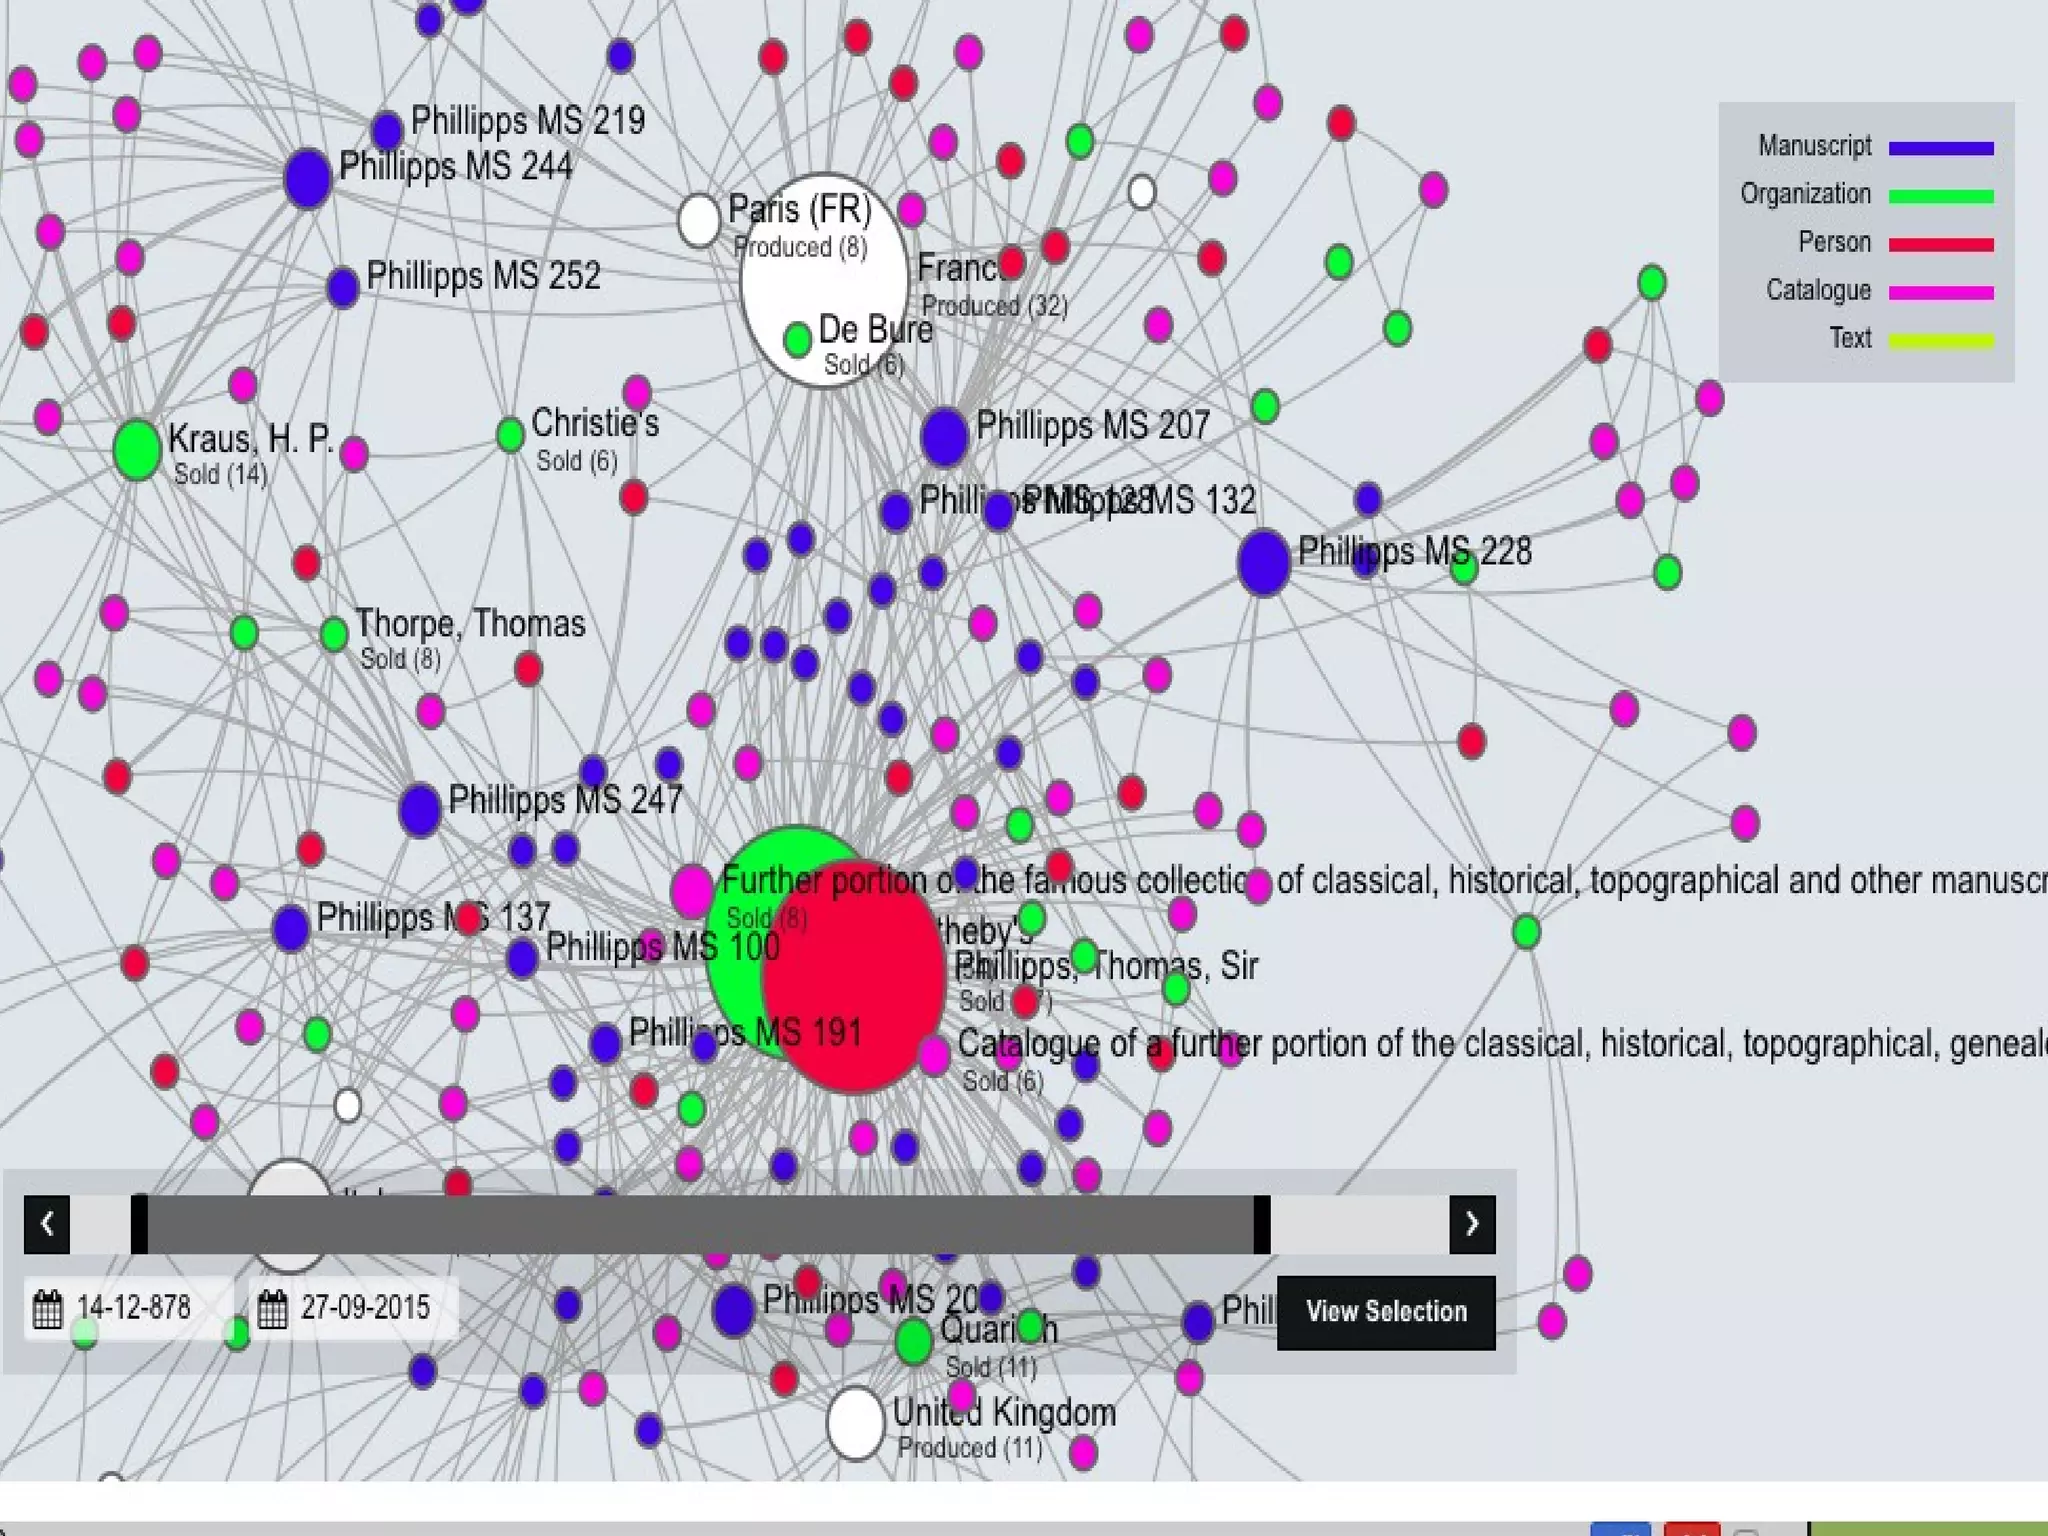Screen dimensions: 2048x1536
Task: Select the United Kingdom white node
Action: coord(855,1423)
